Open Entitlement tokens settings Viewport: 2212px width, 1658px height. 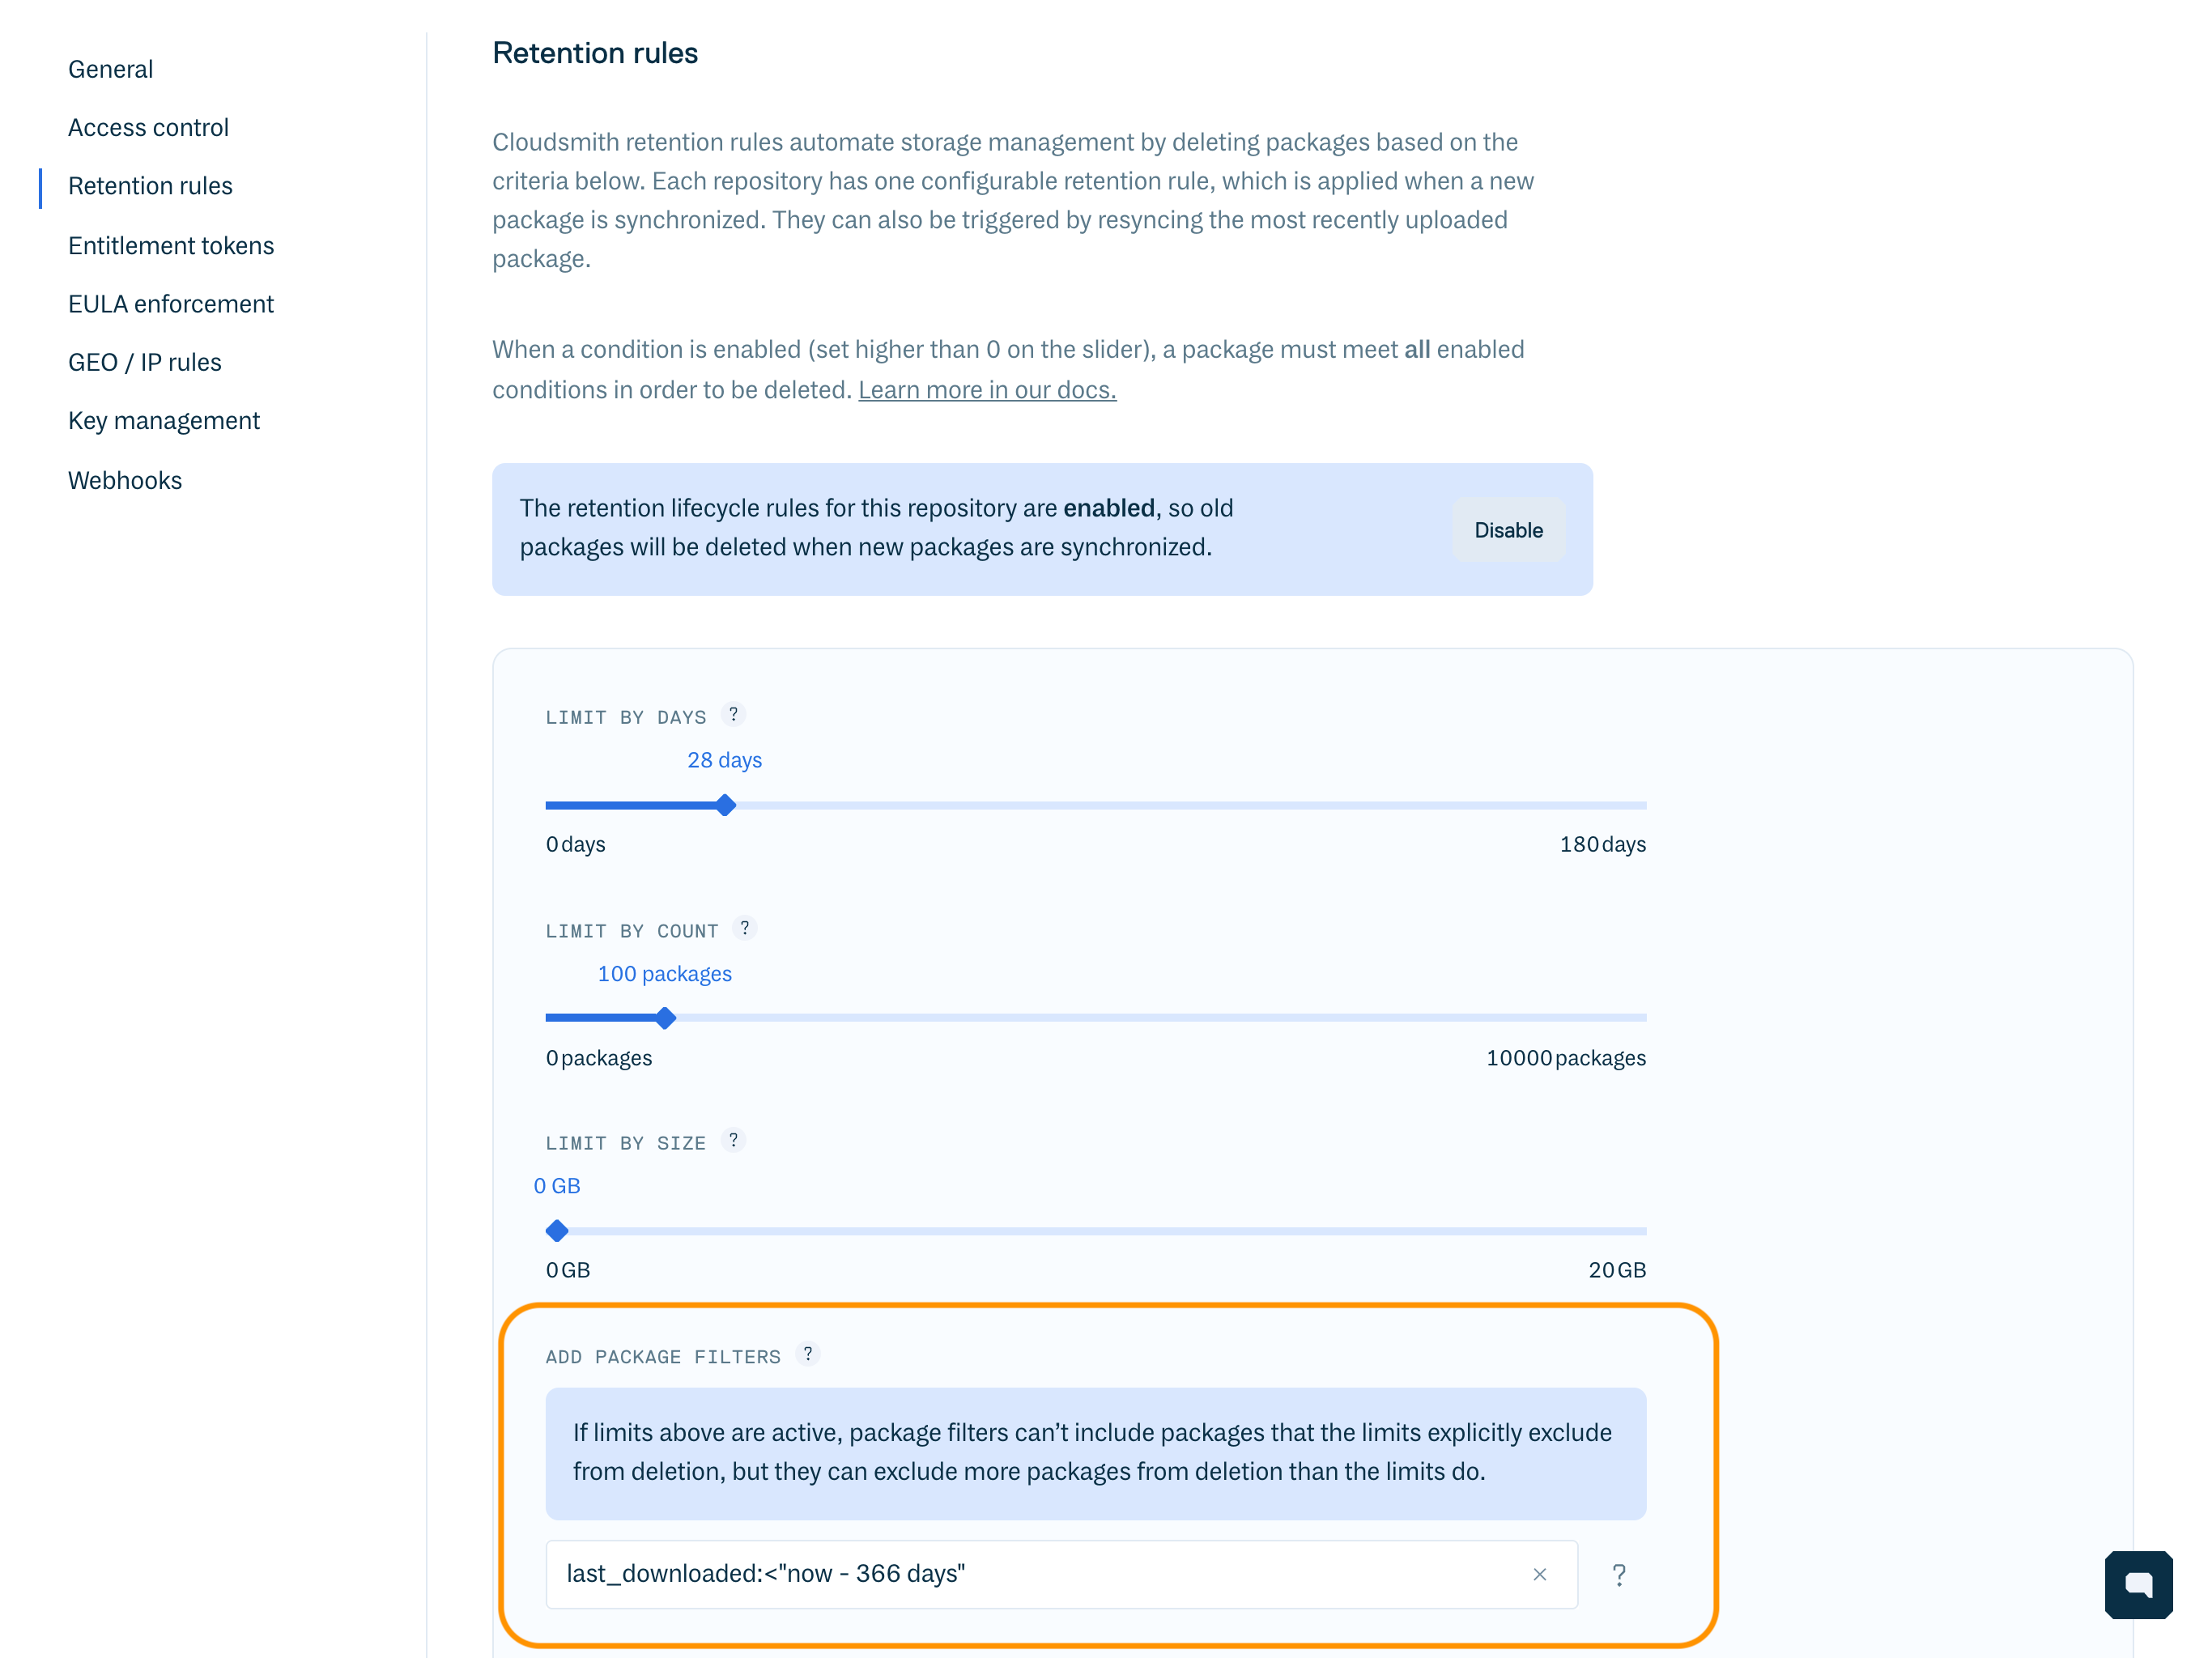(x=171, y=245)
